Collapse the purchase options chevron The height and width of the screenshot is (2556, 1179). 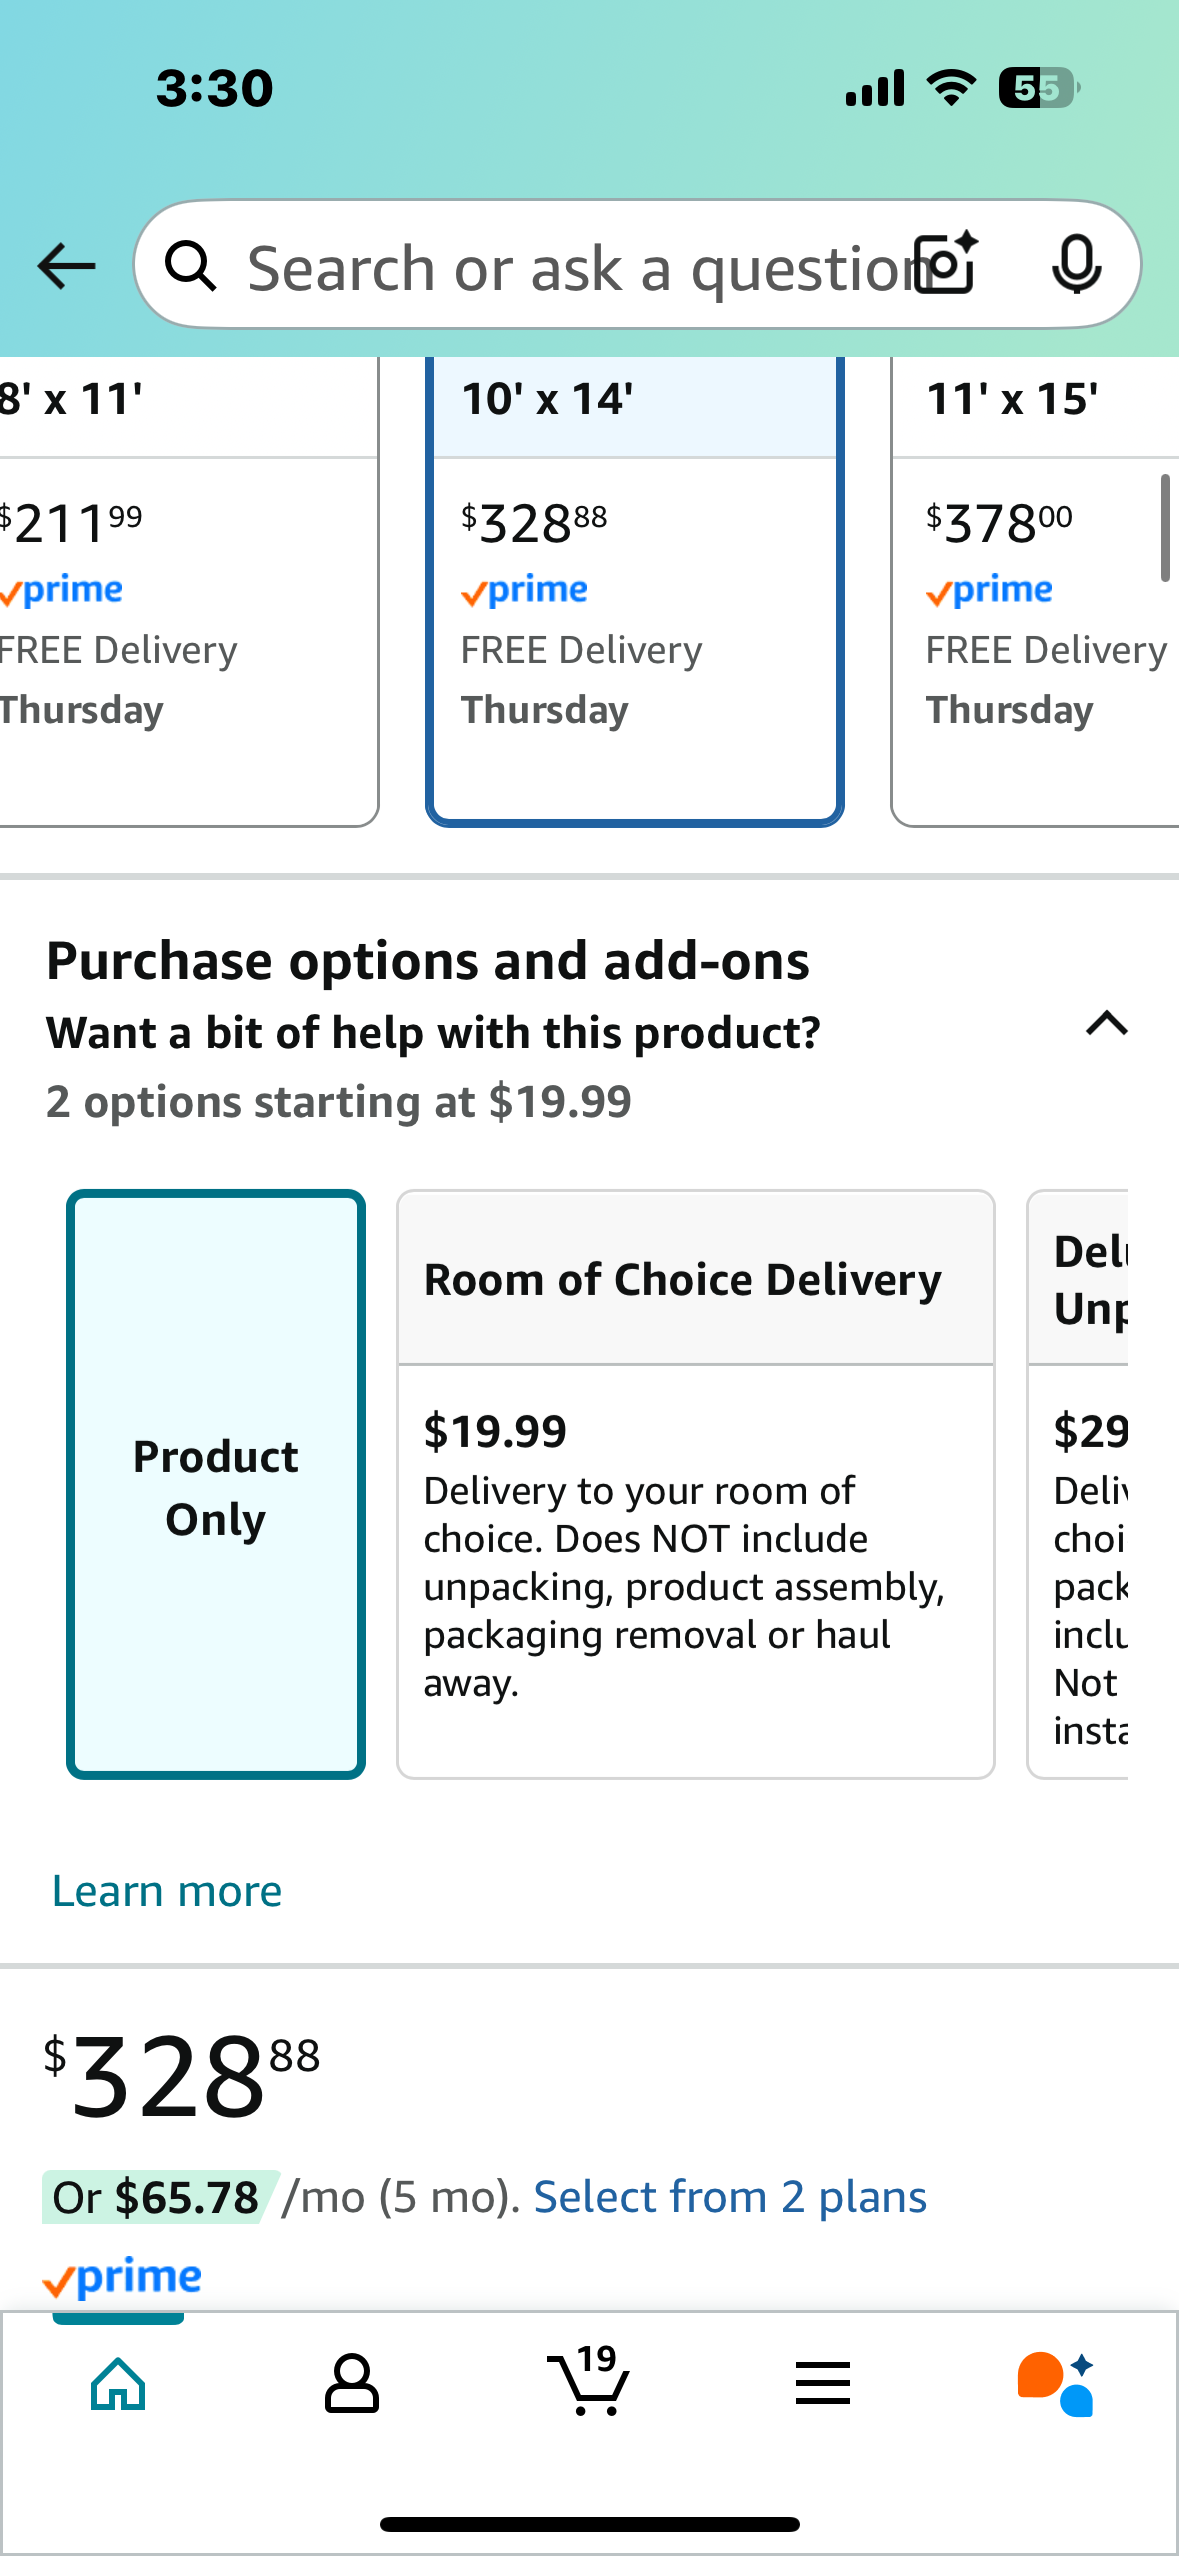coord(1107,1024)
